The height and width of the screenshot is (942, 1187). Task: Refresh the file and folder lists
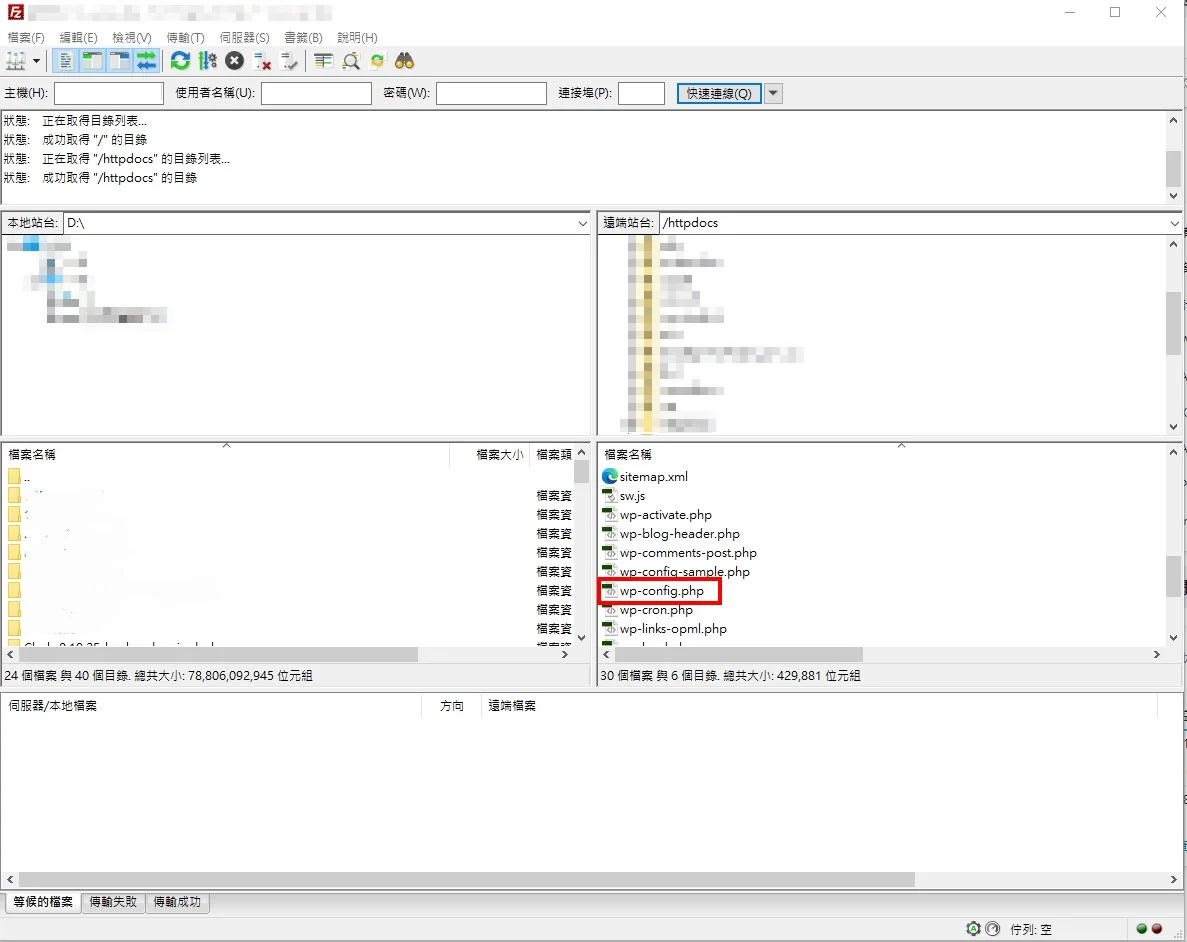point(180,61)
